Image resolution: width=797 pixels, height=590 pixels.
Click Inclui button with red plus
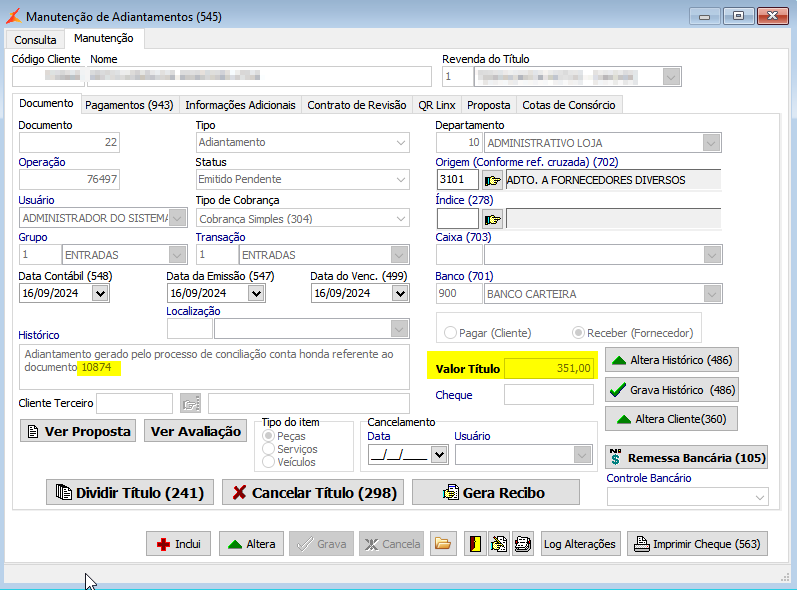178,544
